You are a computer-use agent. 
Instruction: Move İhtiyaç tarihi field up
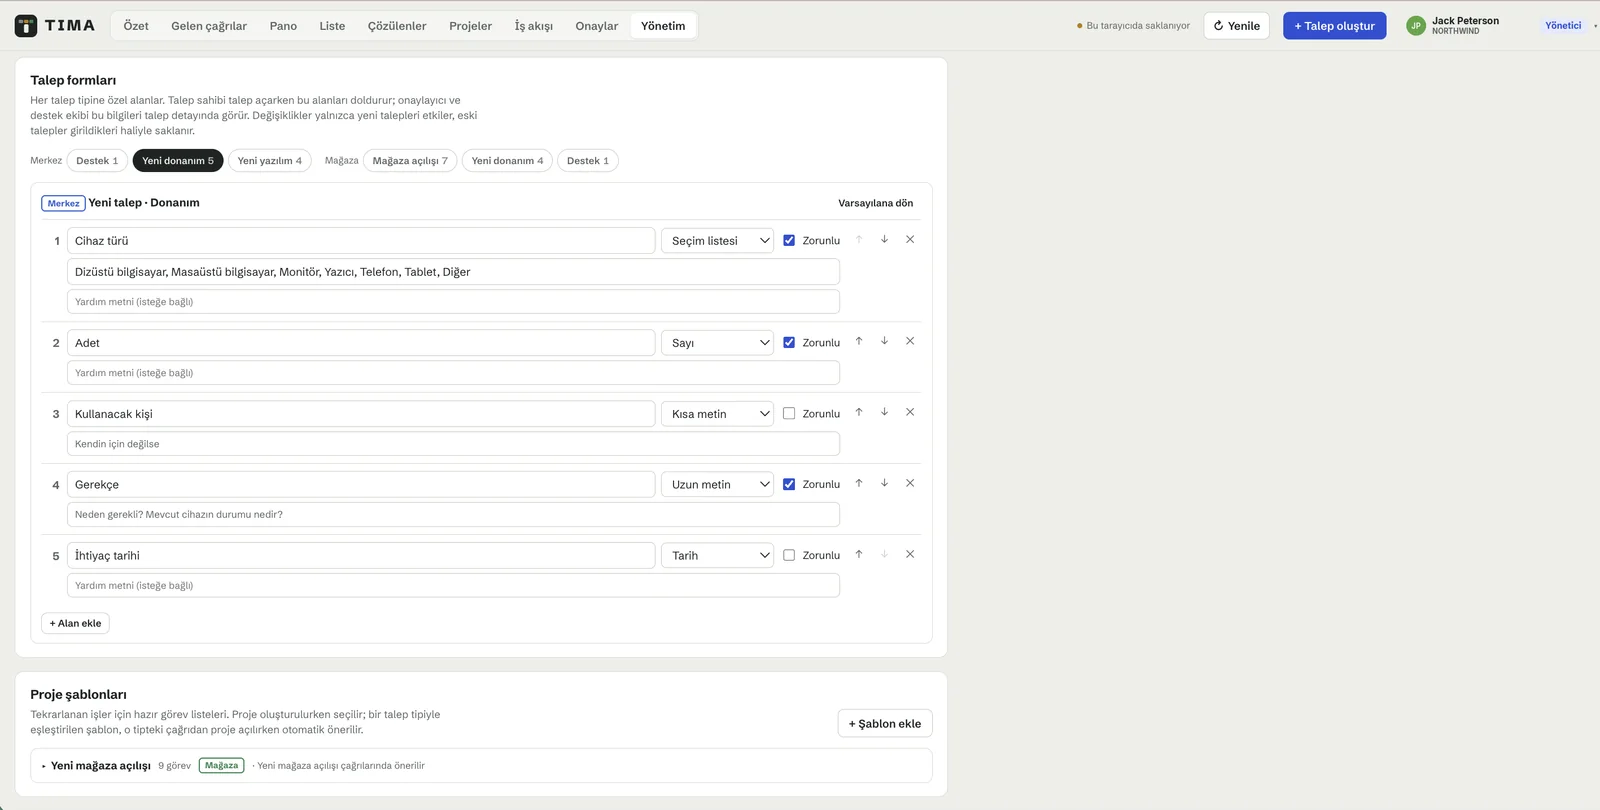[x=859, y=554]
